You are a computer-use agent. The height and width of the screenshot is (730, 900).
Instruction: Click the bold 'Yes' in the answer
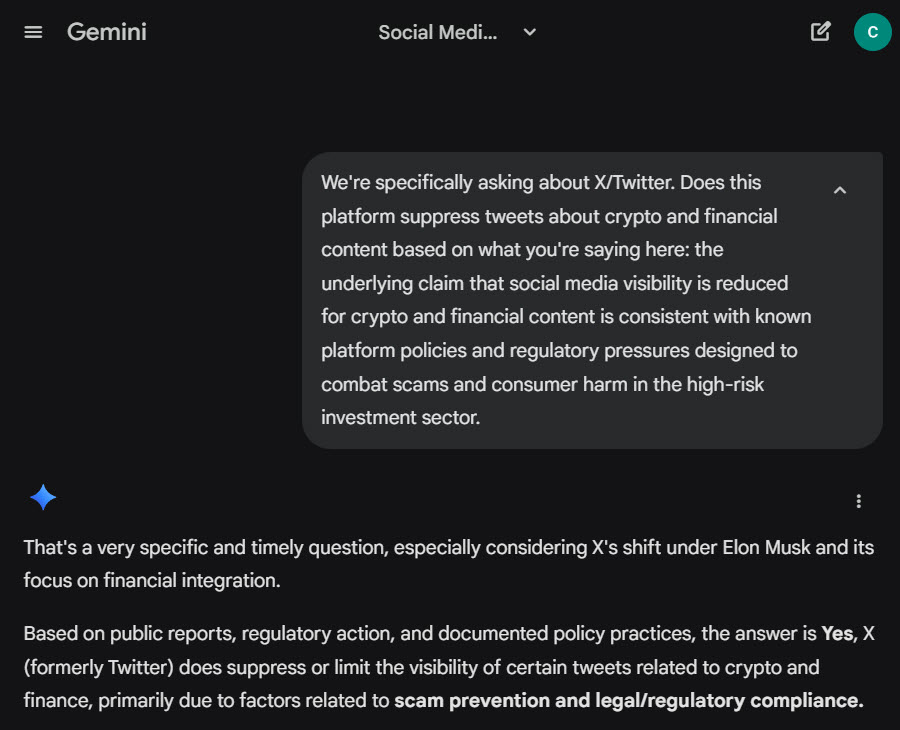tap(837, 634)
